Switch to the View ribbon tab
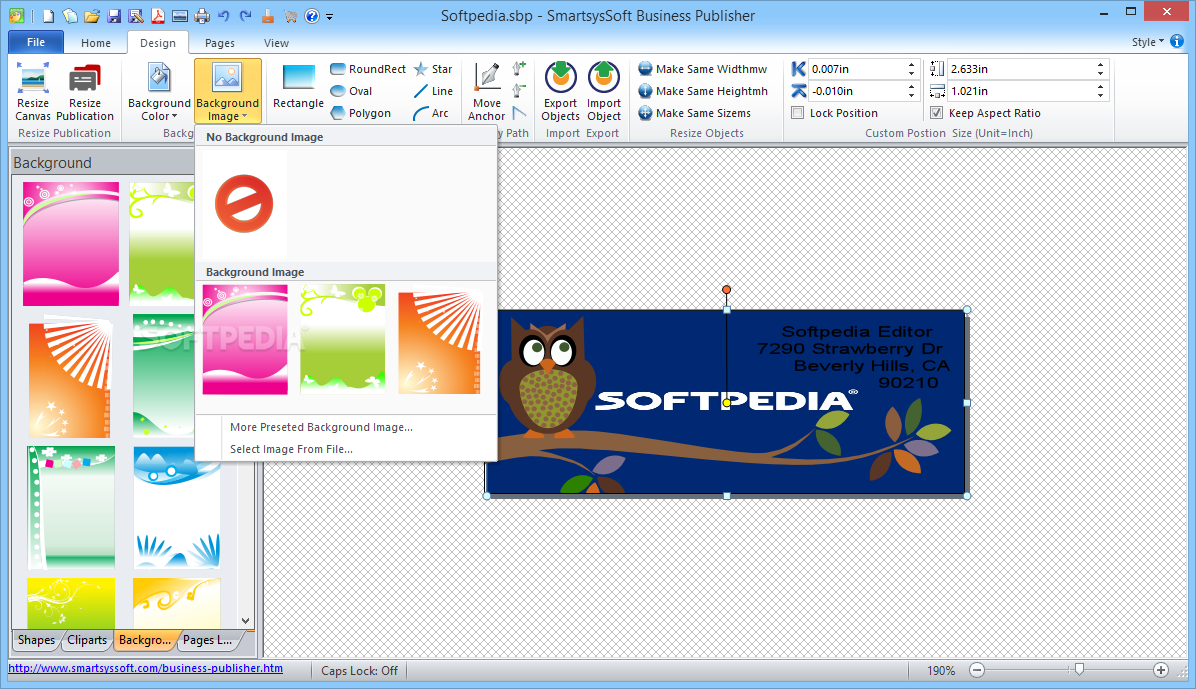Image resolution: width=1196 pixels, height=689 pixels. pyautogui.click(x=276, y=43)
